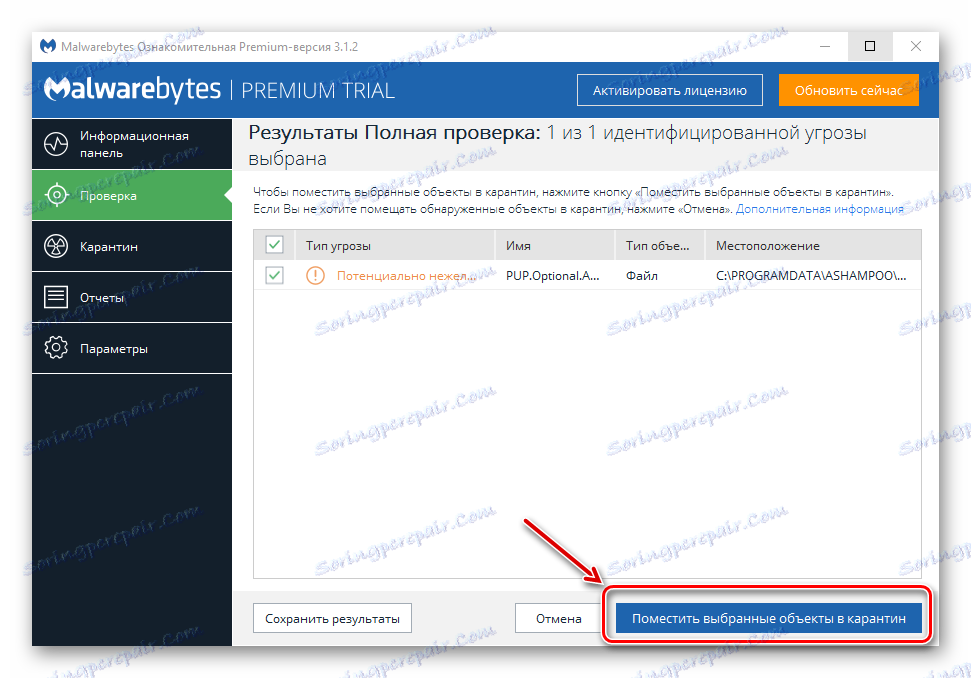
Task: Click the Файл object type cell
Action: (x=642, y=276)
